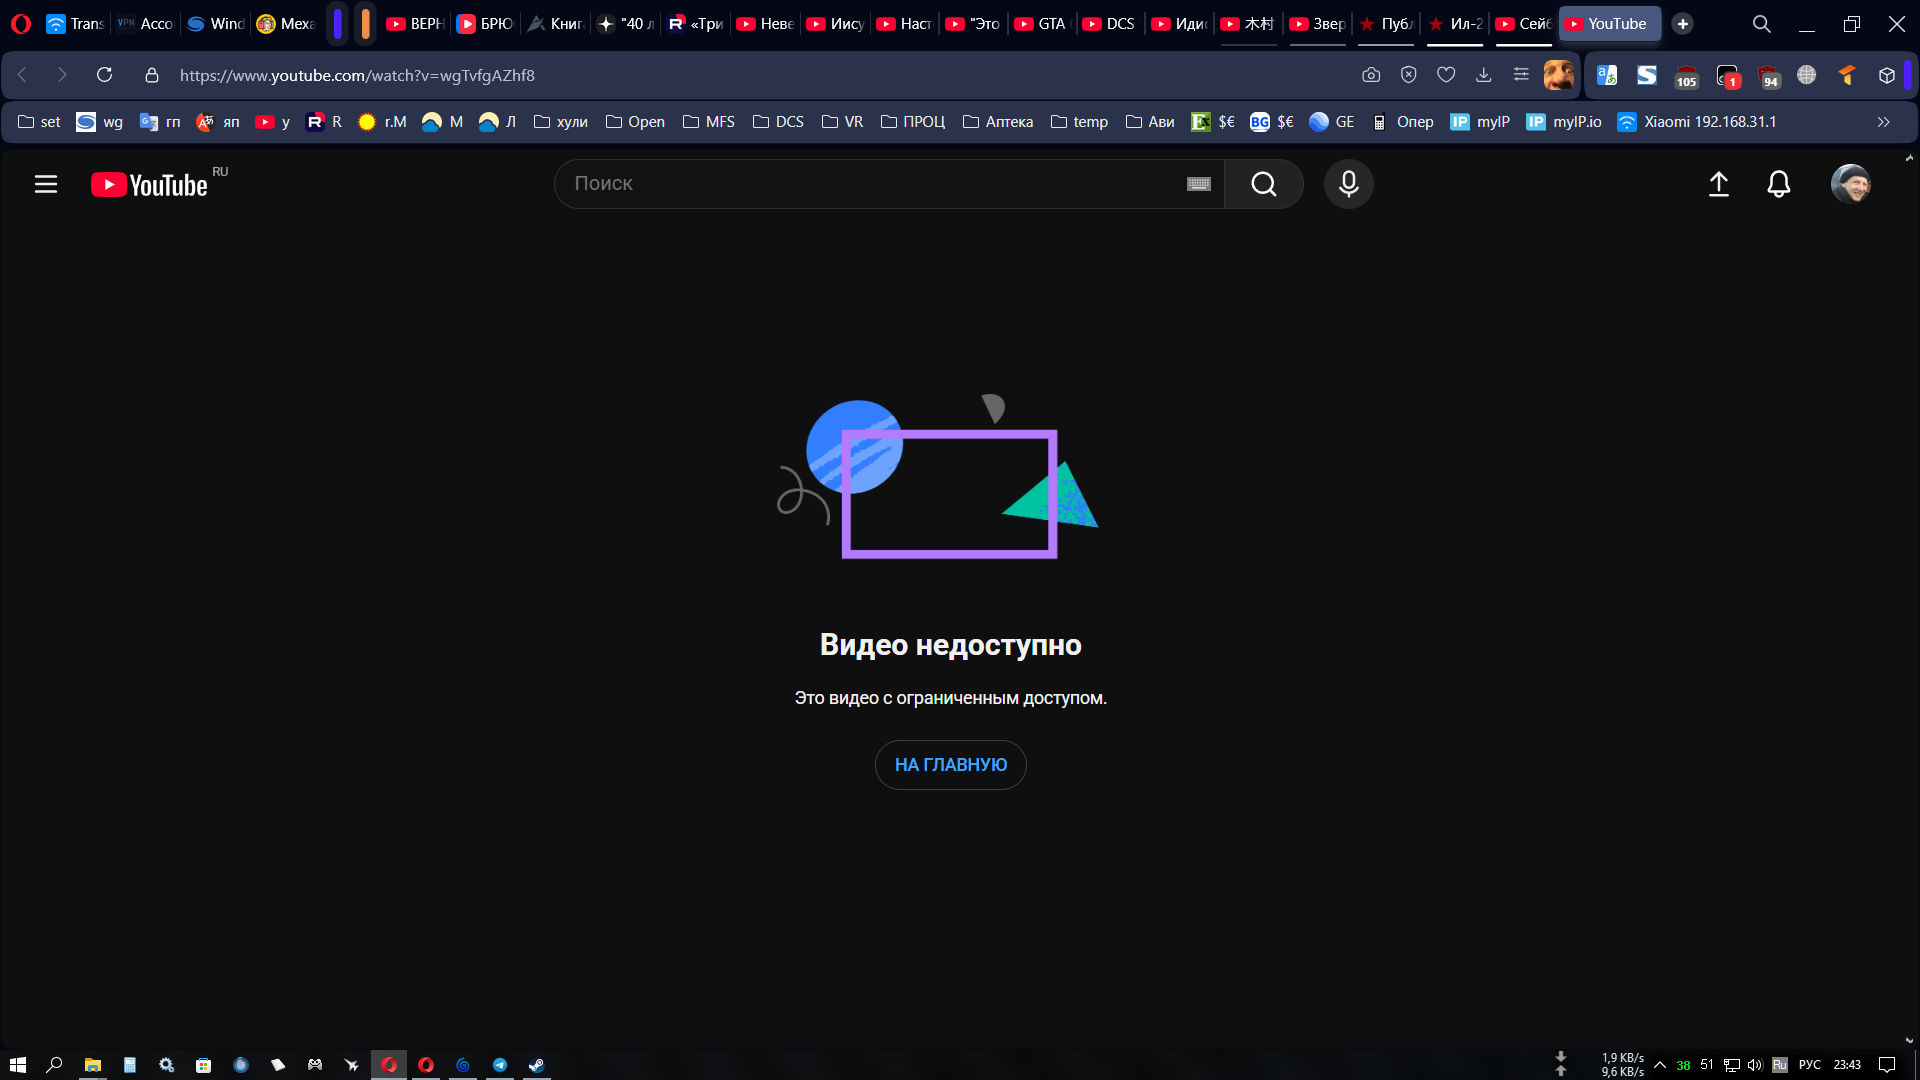Viewport: 1920px width, 1080px height.
Task: Open the MFS bookmarks folder
Action: click(x=709, y=122)
